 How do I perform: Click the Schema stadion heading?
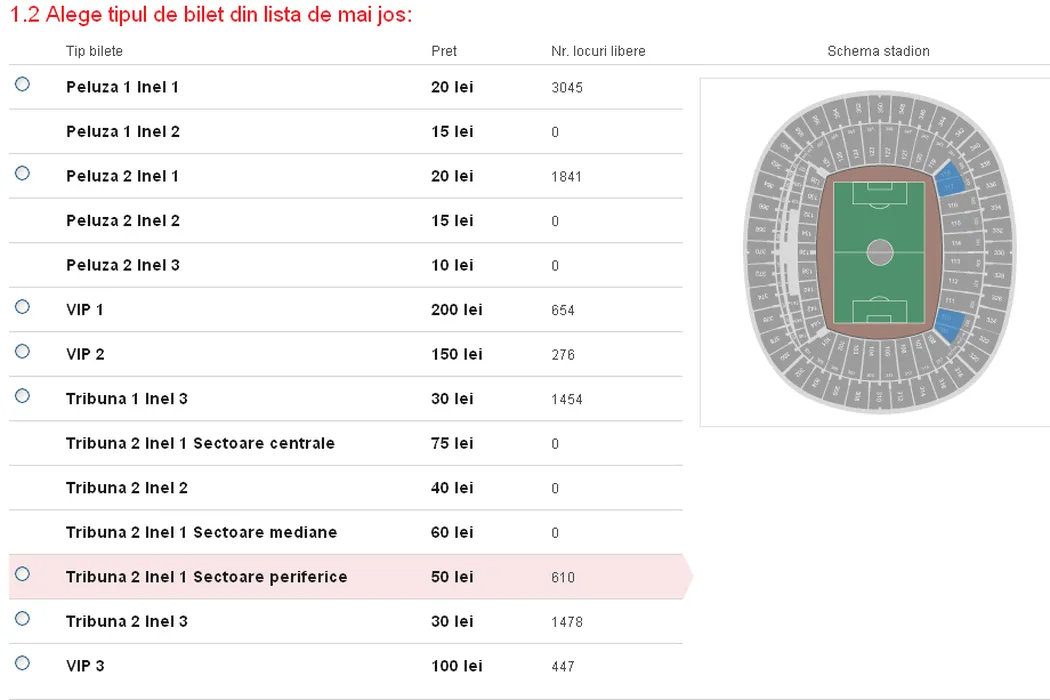pyautogui.click(x=878, y=51)
